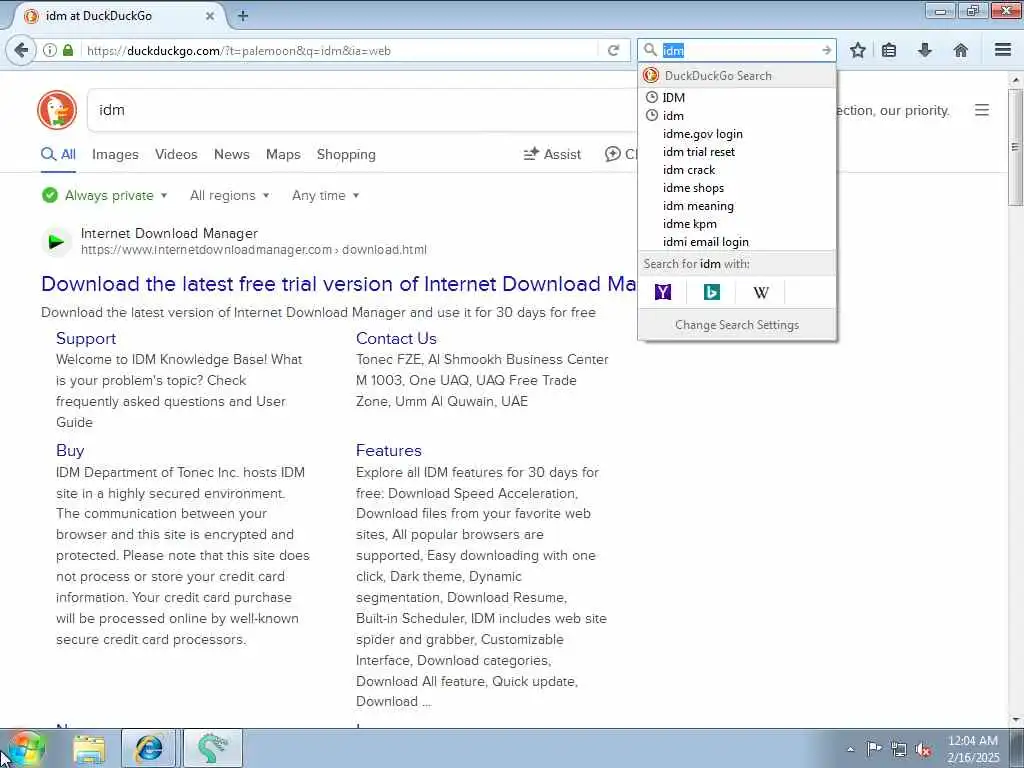The image size is (1024, 768).
Task: Pick the idm crack suggestion
Action: tap(737, 170)
